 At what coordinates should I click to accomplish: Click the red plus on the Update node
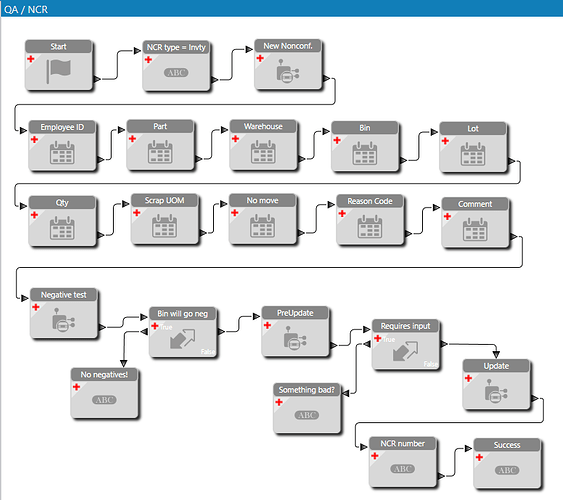[469, 378]
